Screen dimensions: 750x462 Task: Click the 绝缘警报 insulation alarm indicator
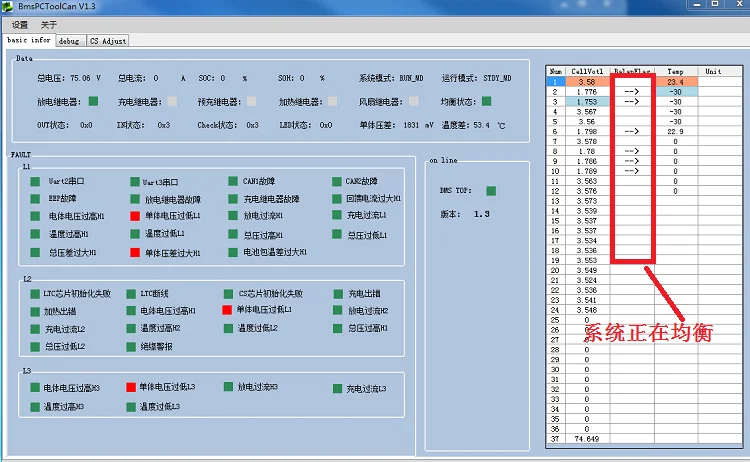[131, 346]
